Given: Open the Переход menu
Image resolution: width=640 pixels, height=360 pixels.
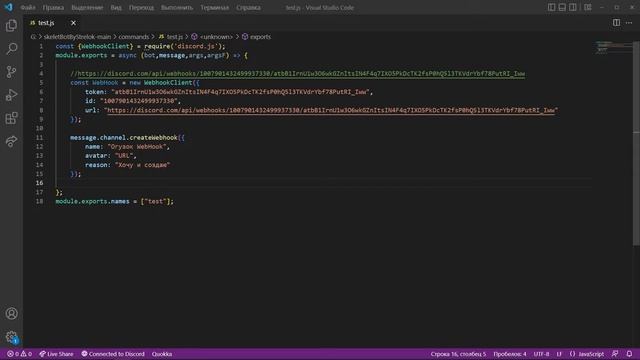Looking at the screenshot, I should tap(141, 8).
